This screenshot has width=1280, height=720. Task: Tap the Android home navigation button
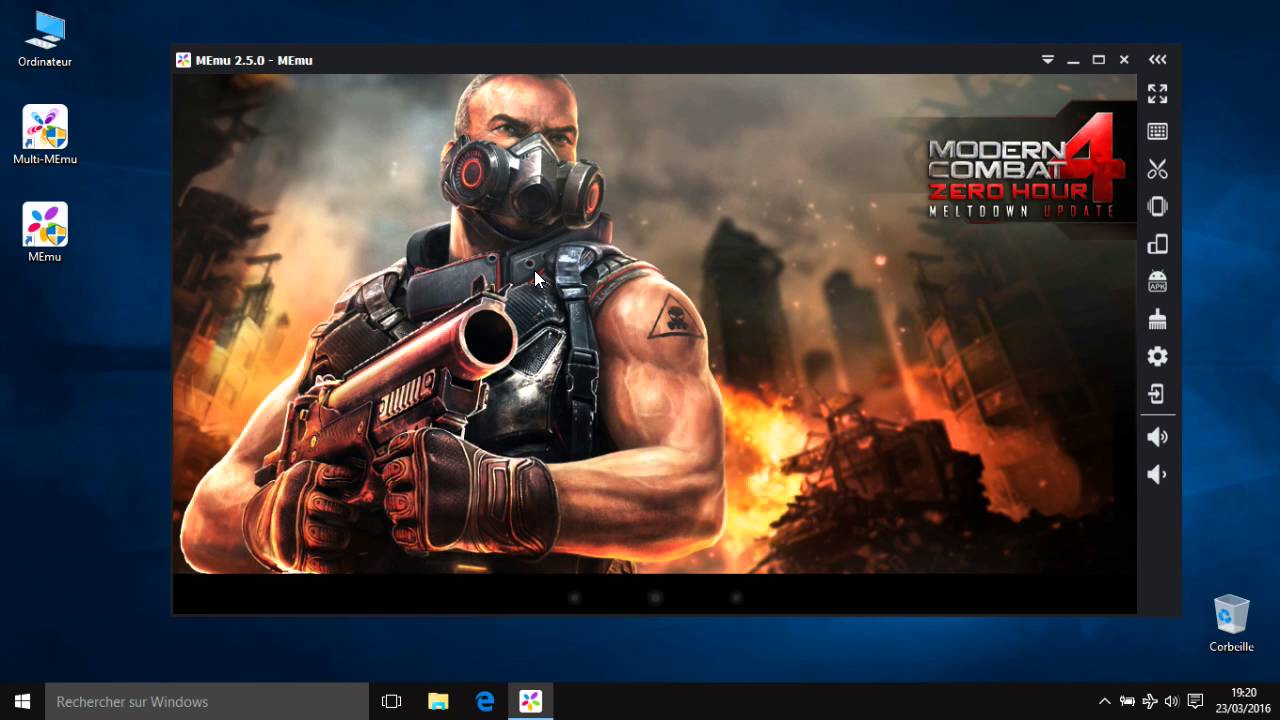click(655, 598)
